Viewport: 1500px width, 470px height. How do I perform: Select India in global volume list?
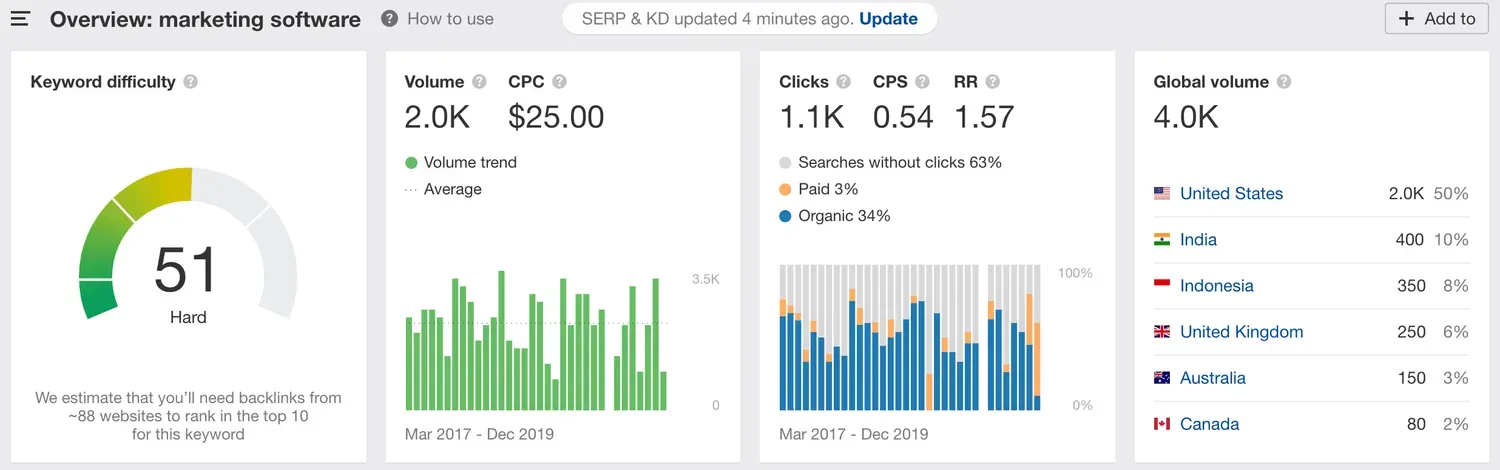coord(1198,240)
